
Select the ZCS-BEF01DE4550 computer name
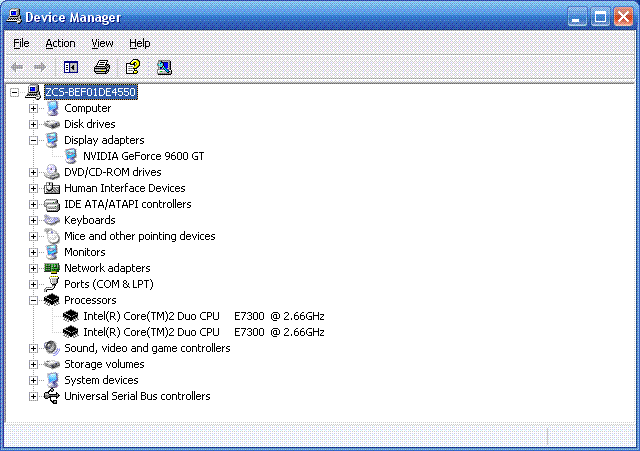coord(91,92)
